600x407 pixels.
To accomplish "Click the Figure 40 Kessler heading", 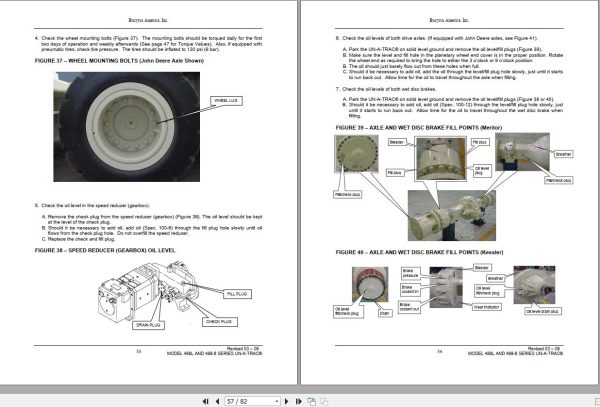I will point(419,252).
